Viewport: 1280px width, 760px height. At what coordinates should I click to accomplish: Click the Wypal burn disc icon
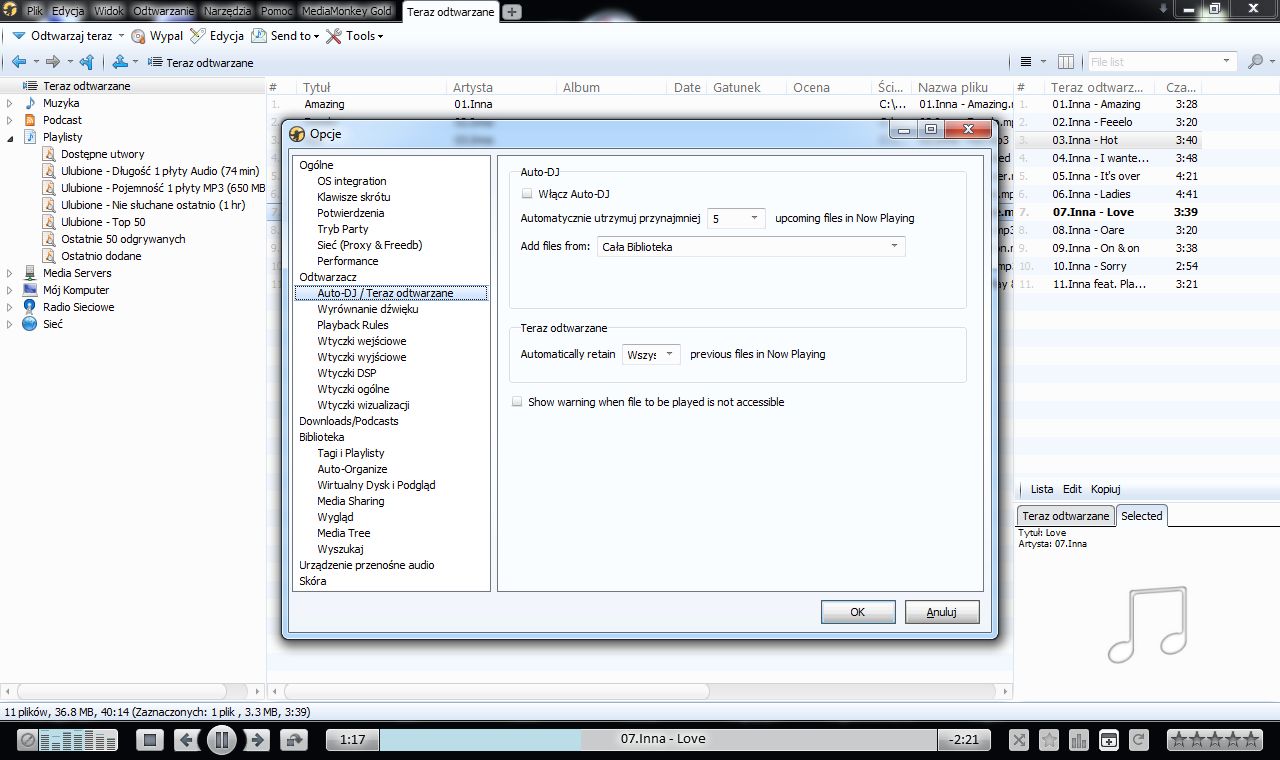[138, 36]
